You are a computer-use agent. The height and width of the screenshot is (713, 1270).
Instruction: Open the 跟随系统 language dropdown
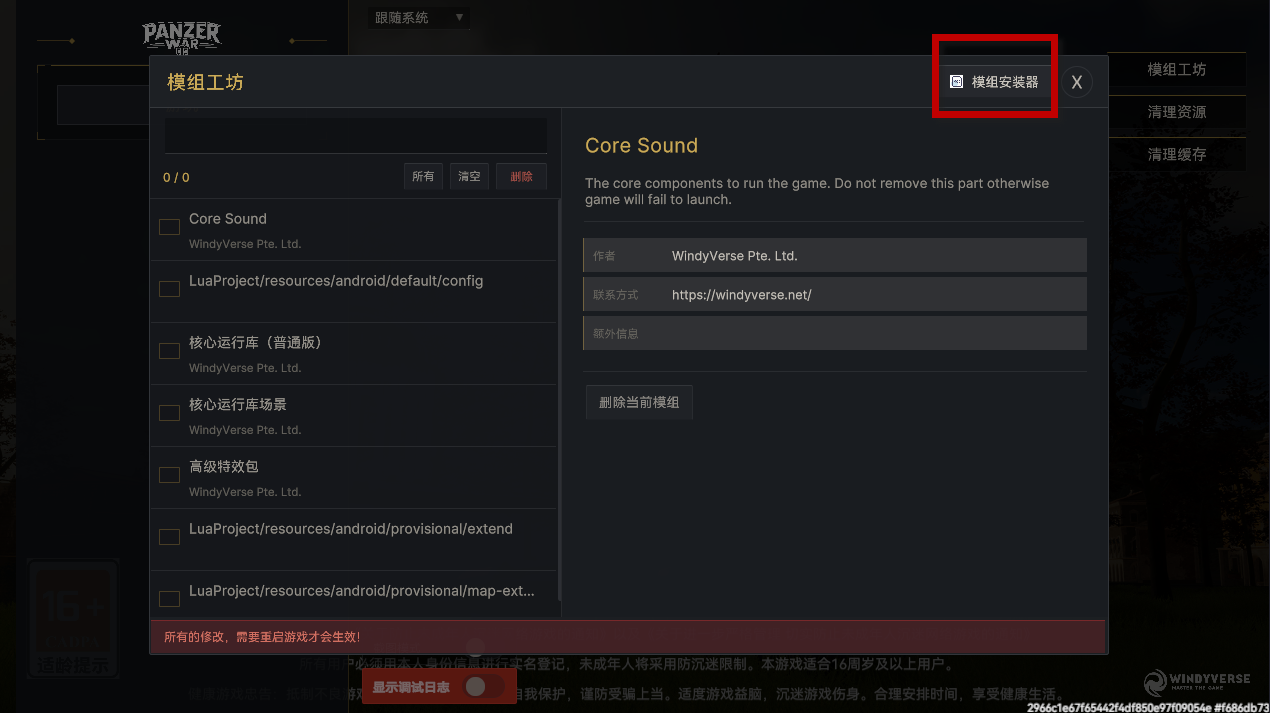(x=419, y=17)
